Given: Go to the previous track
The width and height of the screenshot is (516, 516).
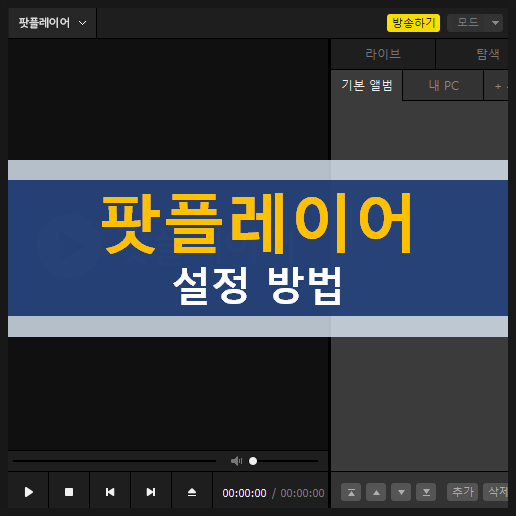Looking at the screenshot, I should click(x=110, y=492).
